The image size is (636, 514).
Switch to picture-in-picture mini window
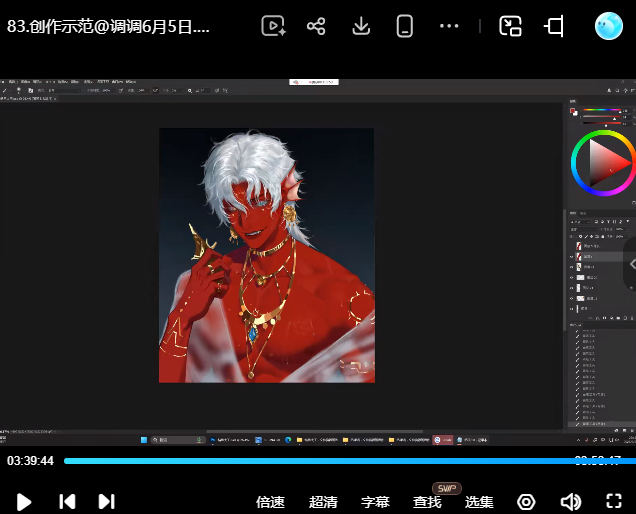tap(510, 26)
